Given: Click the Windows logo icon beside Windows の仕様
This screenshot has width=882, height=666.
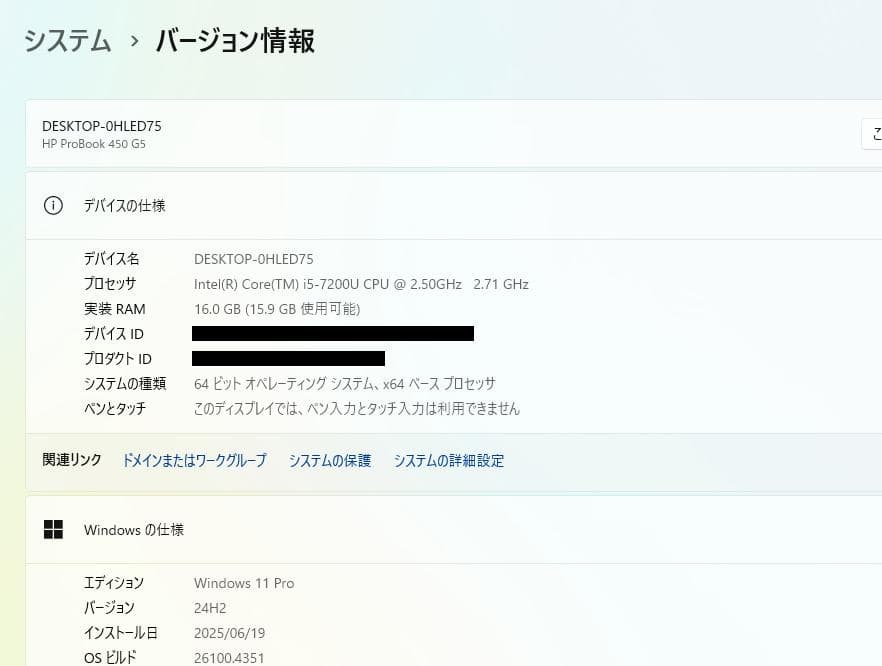Looking at the screenshot, I should click(x=53, y=530).
